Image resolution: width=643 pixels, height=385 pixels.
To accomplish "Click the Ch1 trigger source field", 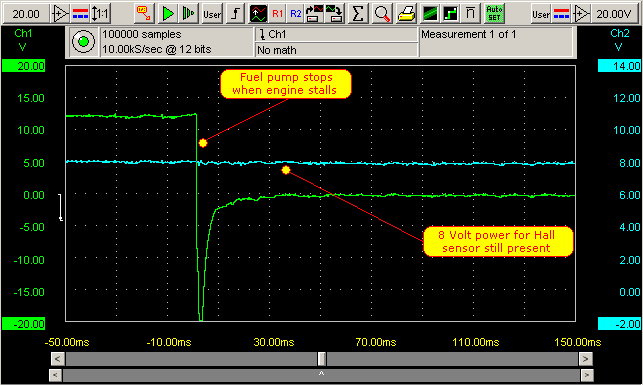I will click(336, 34).
